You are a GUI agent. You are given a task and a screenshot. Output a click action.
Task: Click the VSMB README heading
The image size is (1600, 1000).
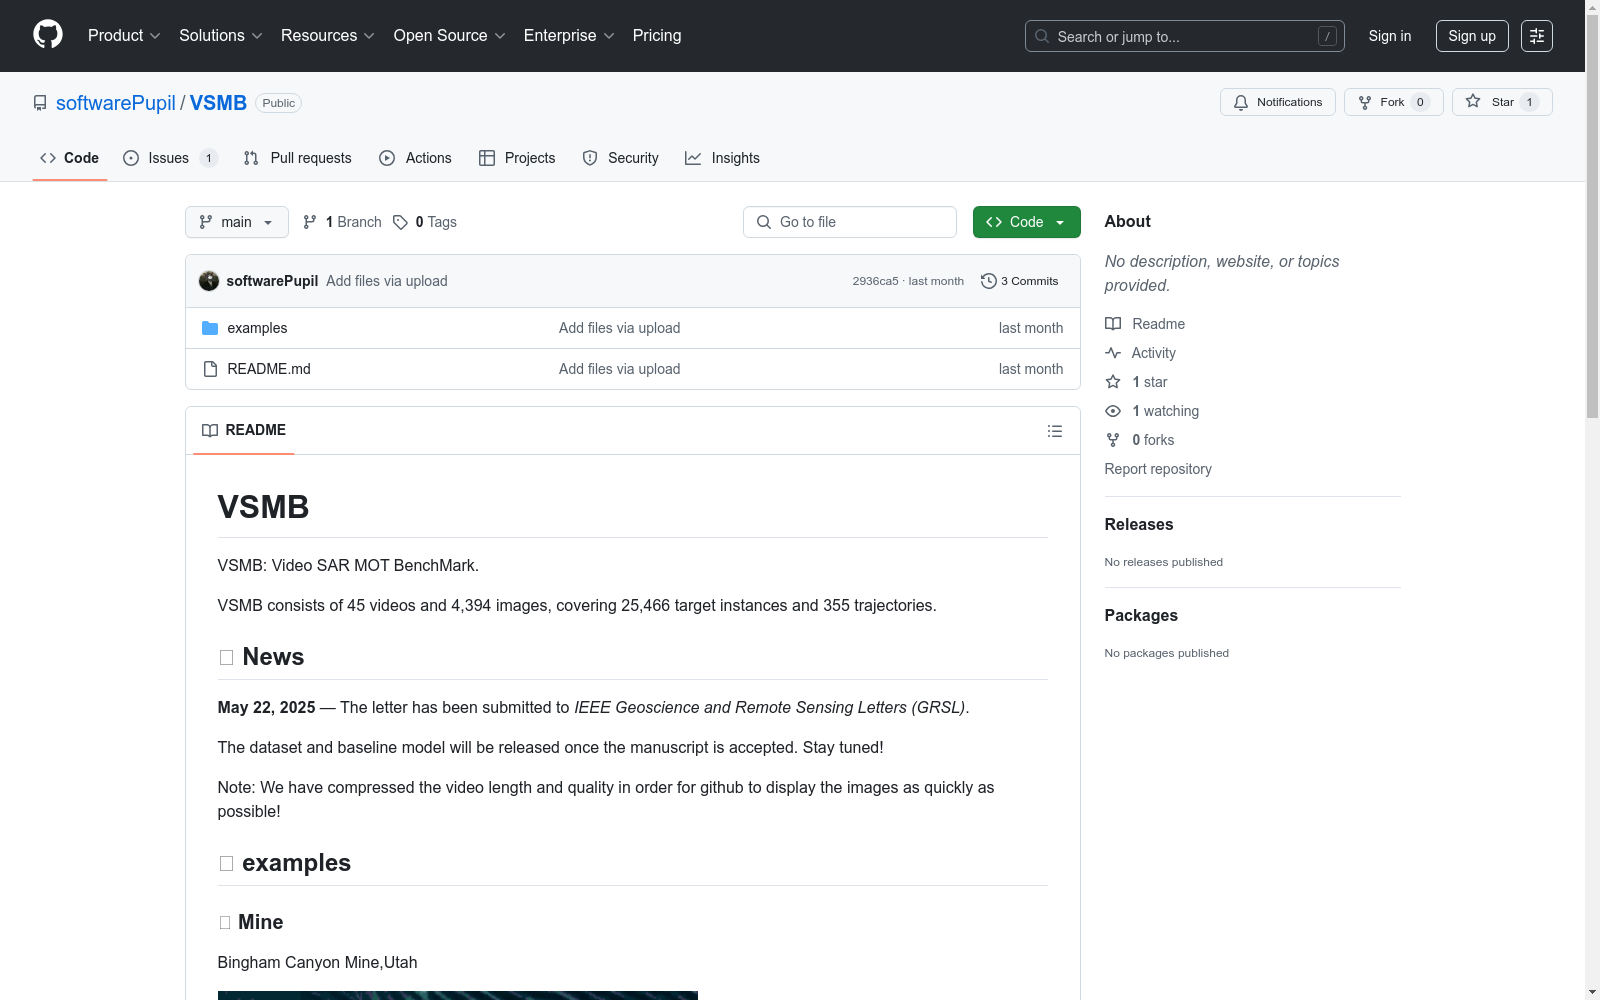[263, 507]
